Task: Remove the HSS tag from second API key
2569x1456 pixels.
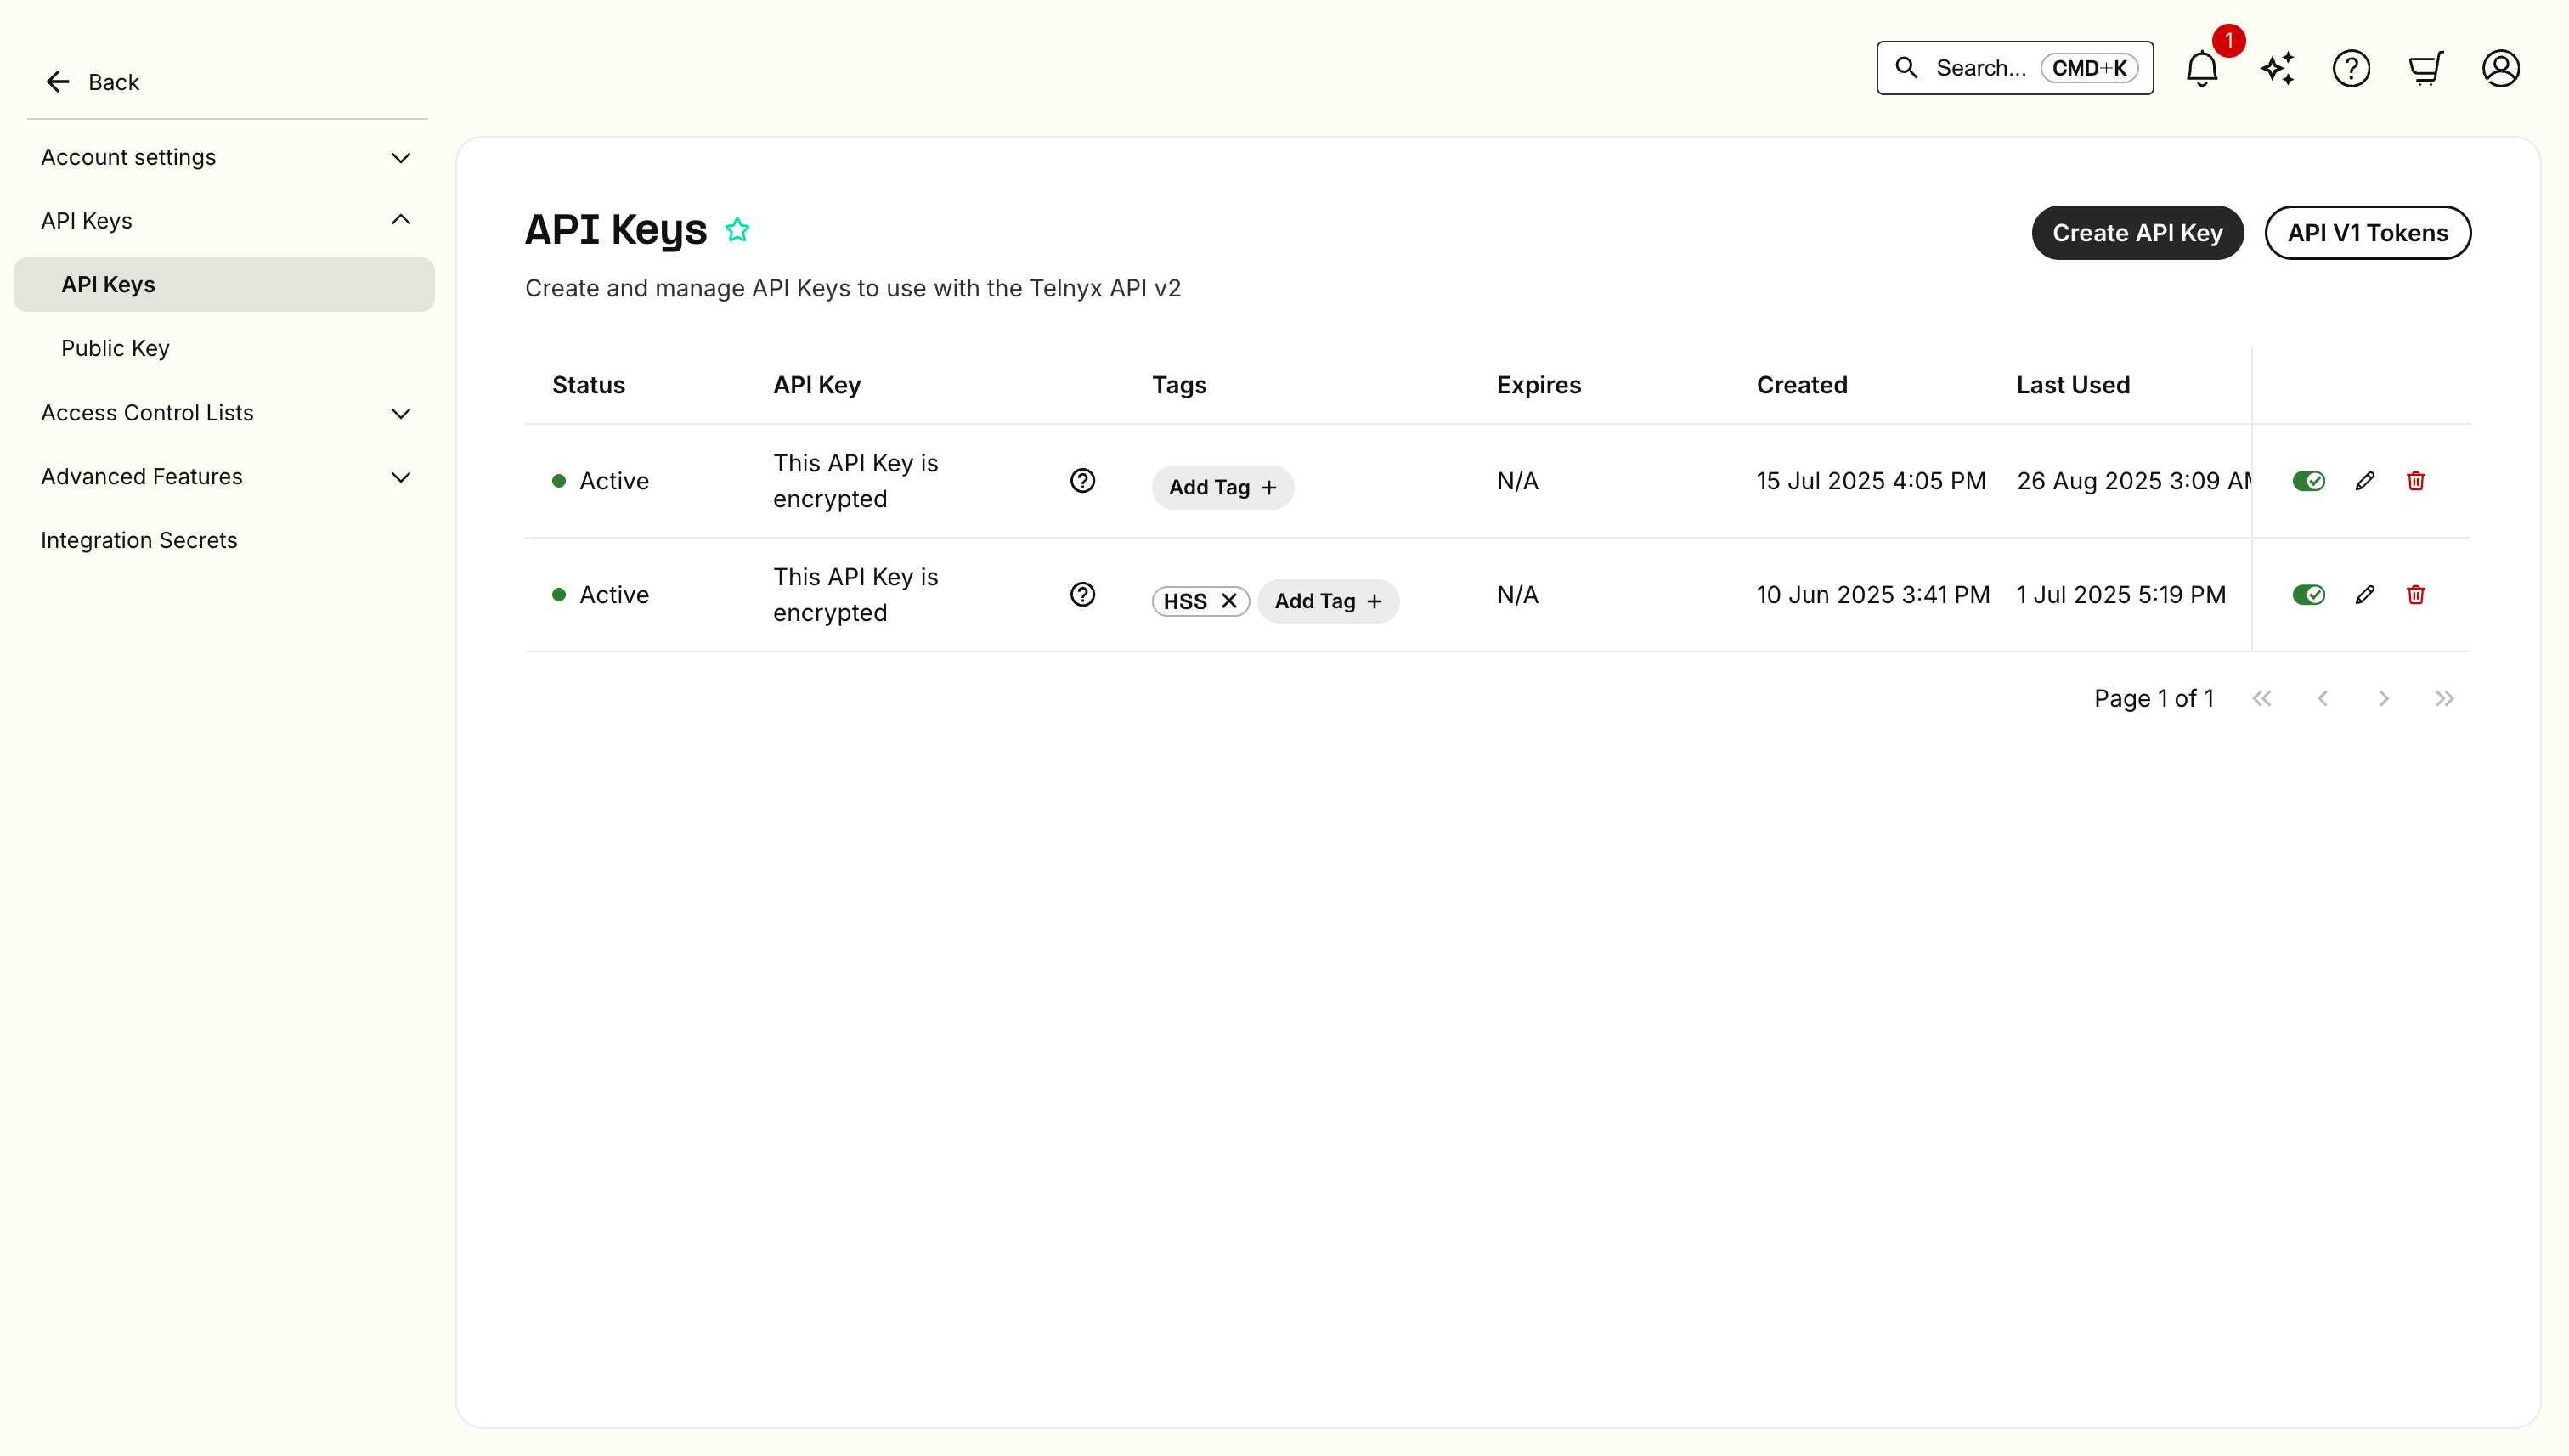Action: (x=1229, y=601)
